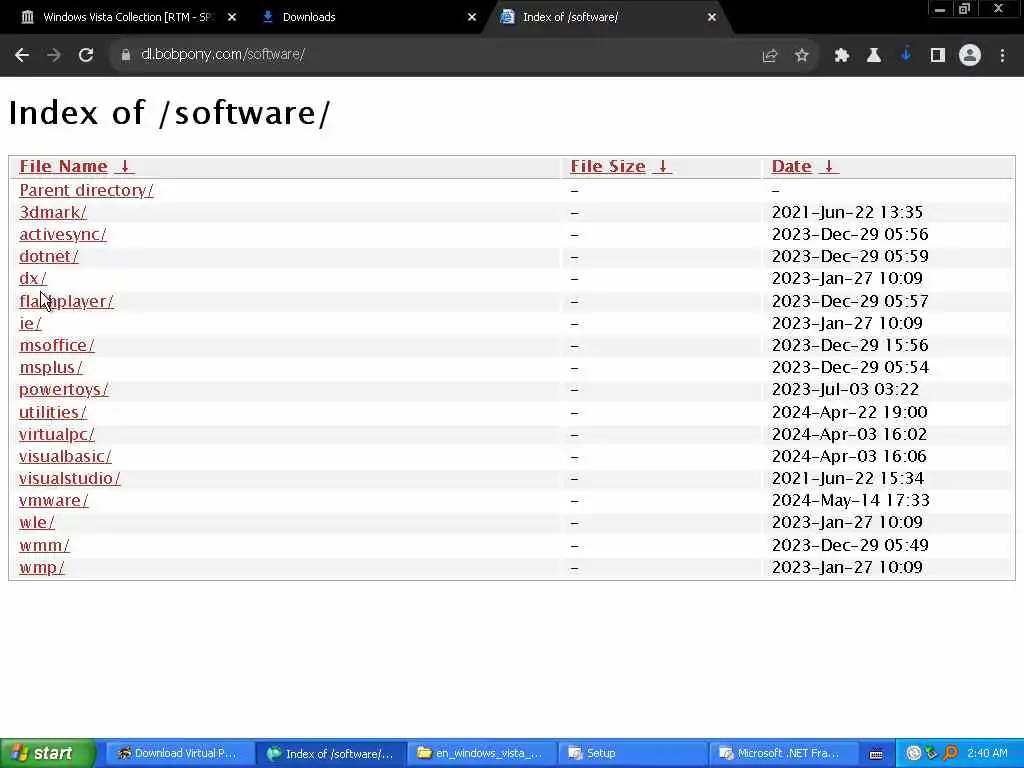This screenshot has height=768, width=1024.
Task: Click the date 2024-Apr-22 19:00
Action: (849, 412)
